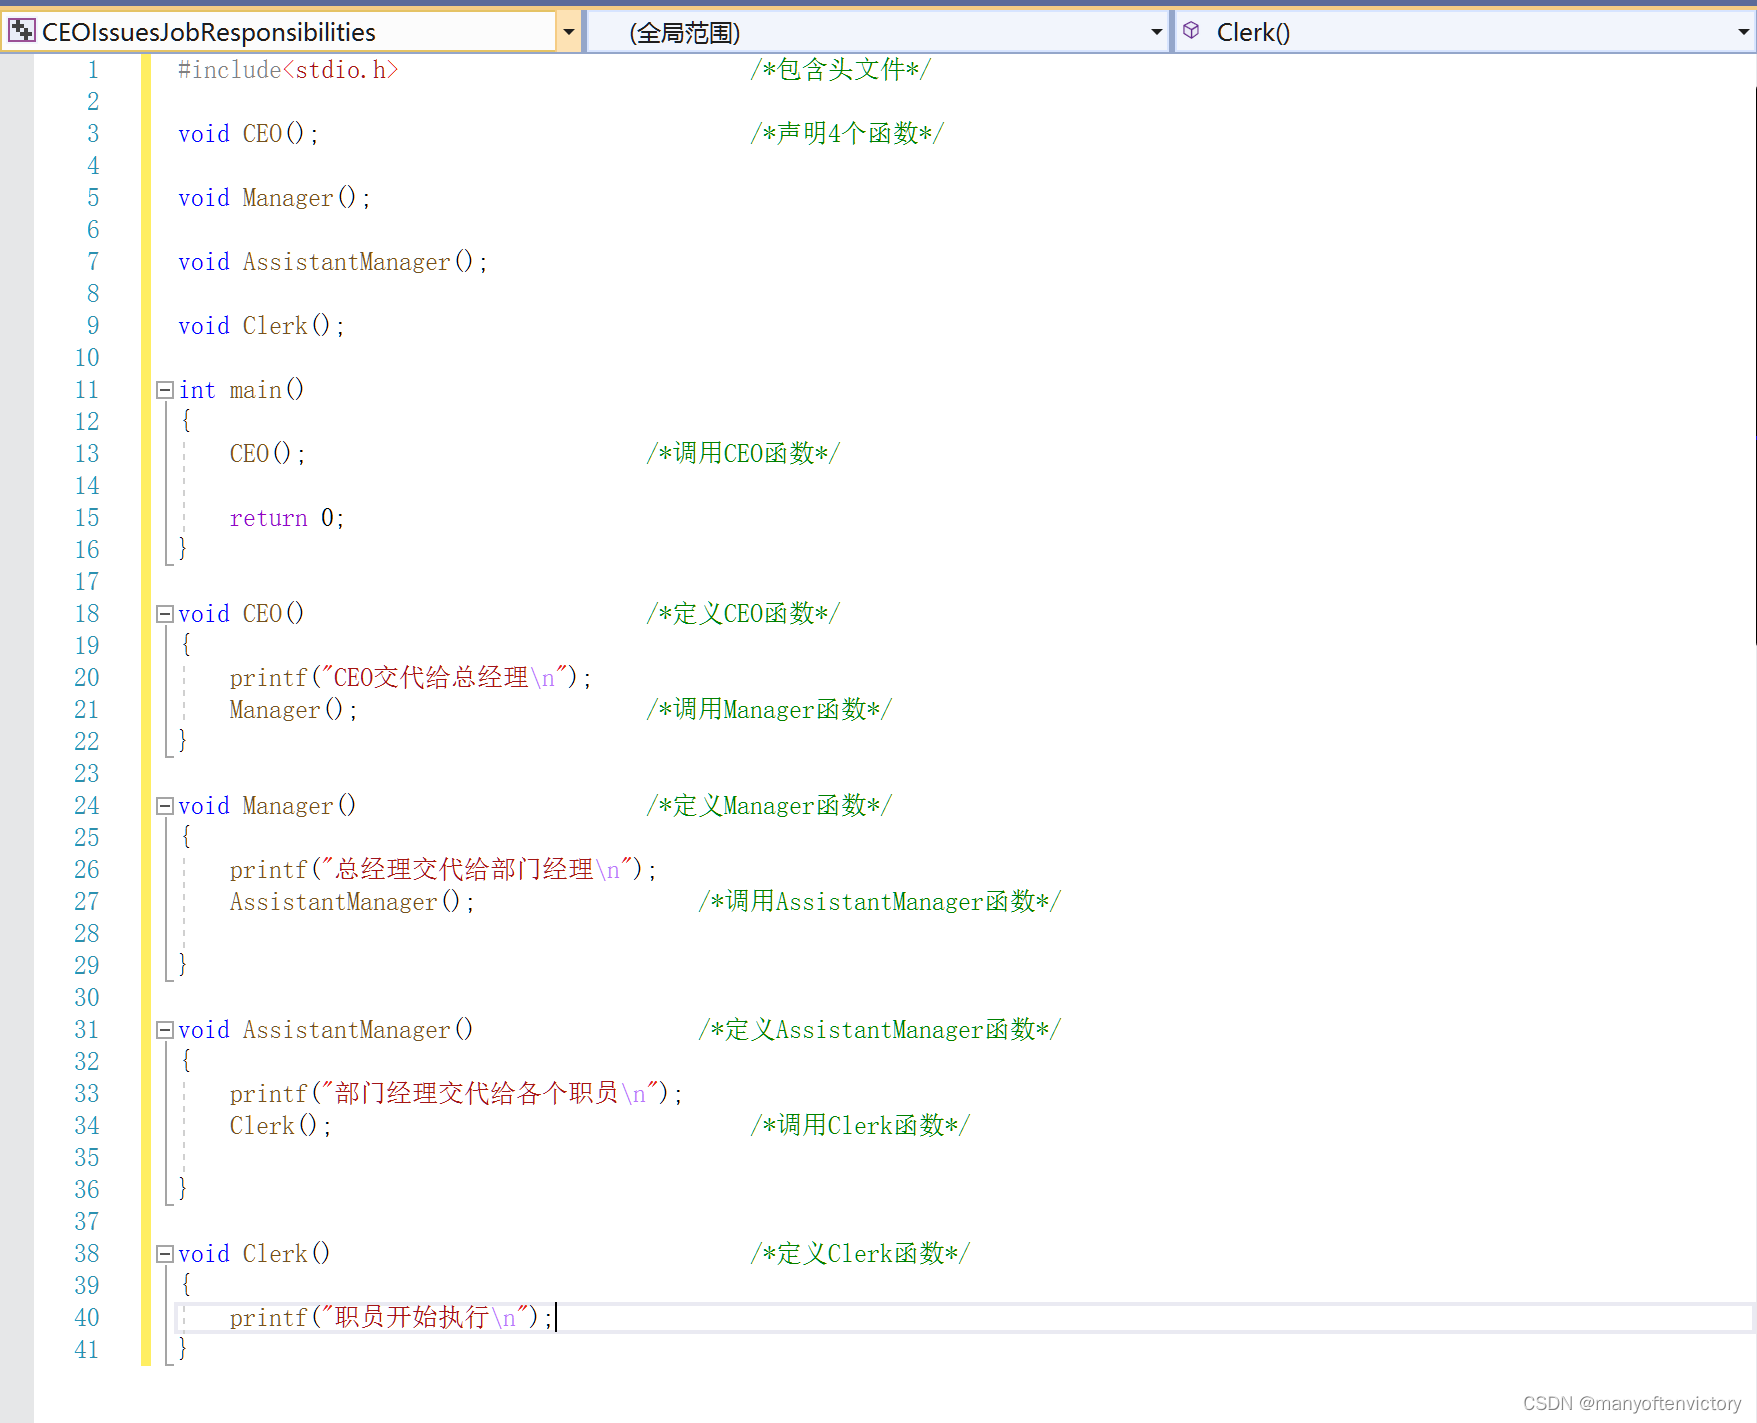Open the CEOIssuesJobResponsibilities project dropdown

568,32
